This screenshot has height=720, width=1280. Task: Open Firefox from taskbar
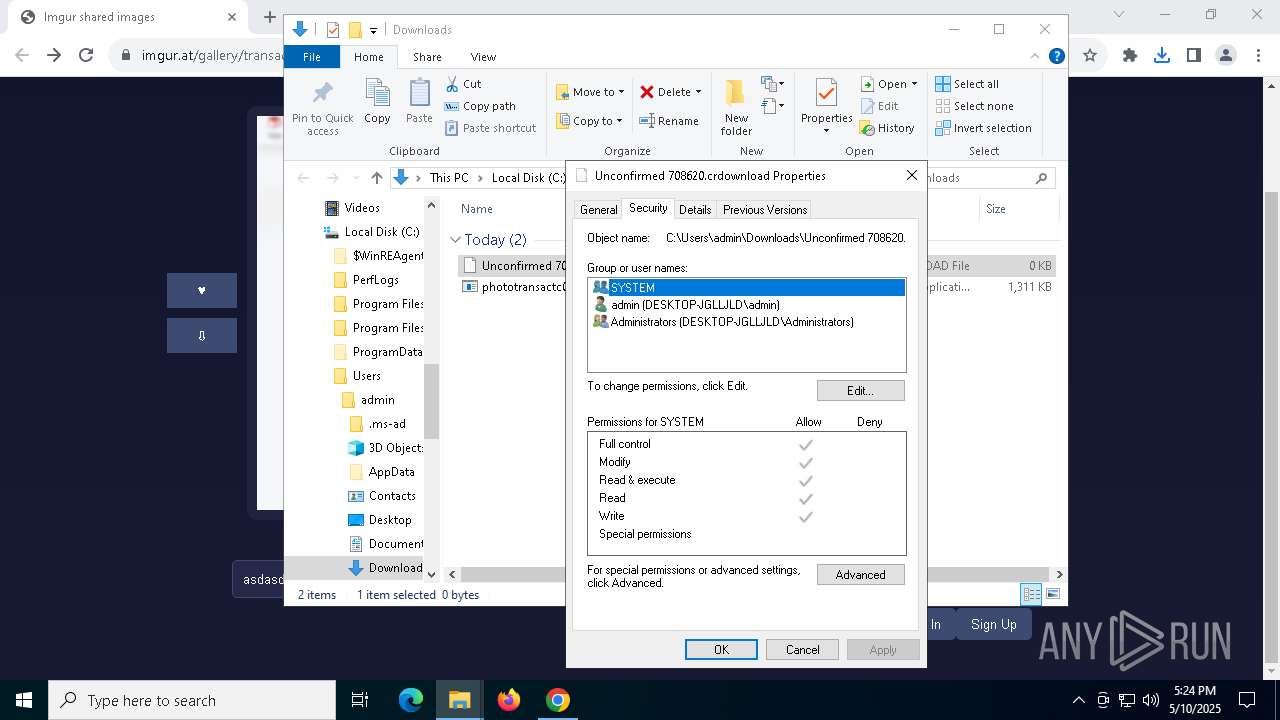coord(509,700)
